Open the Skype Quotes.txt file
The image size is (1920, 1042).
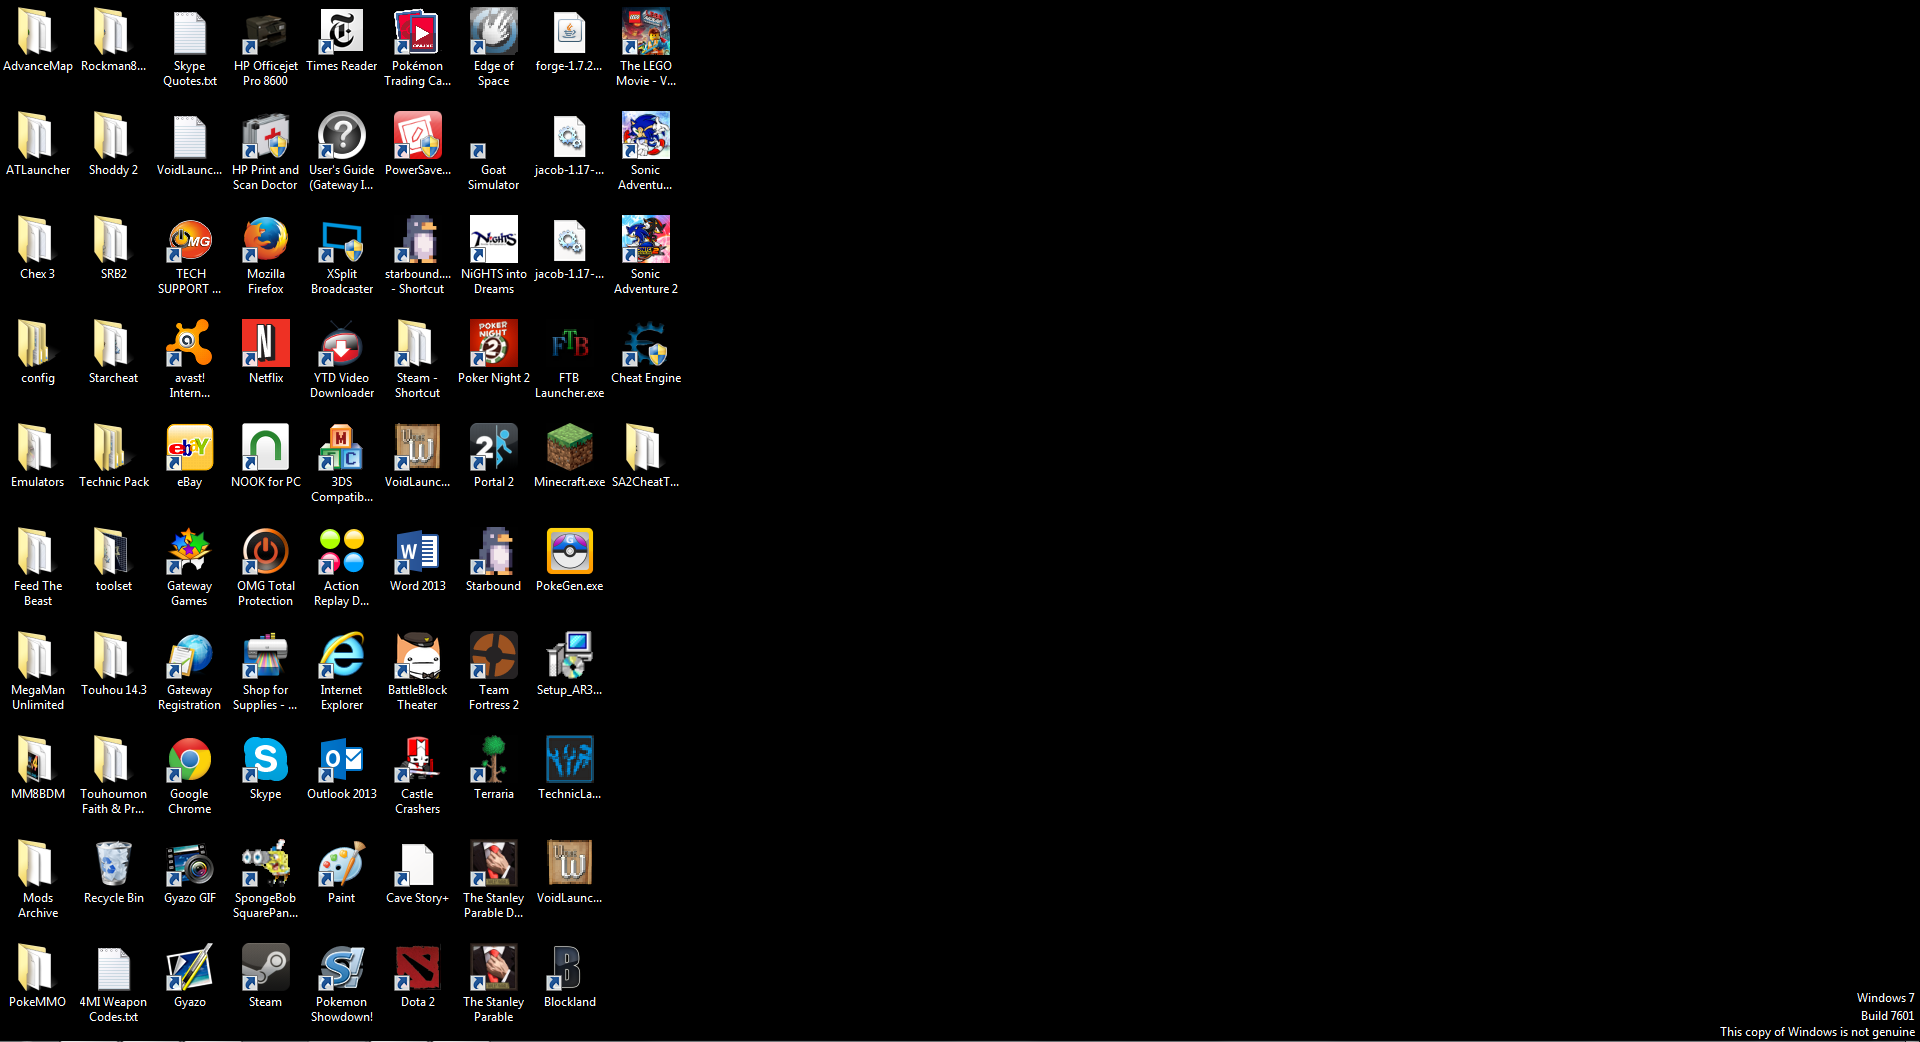(x=190, y=33)
